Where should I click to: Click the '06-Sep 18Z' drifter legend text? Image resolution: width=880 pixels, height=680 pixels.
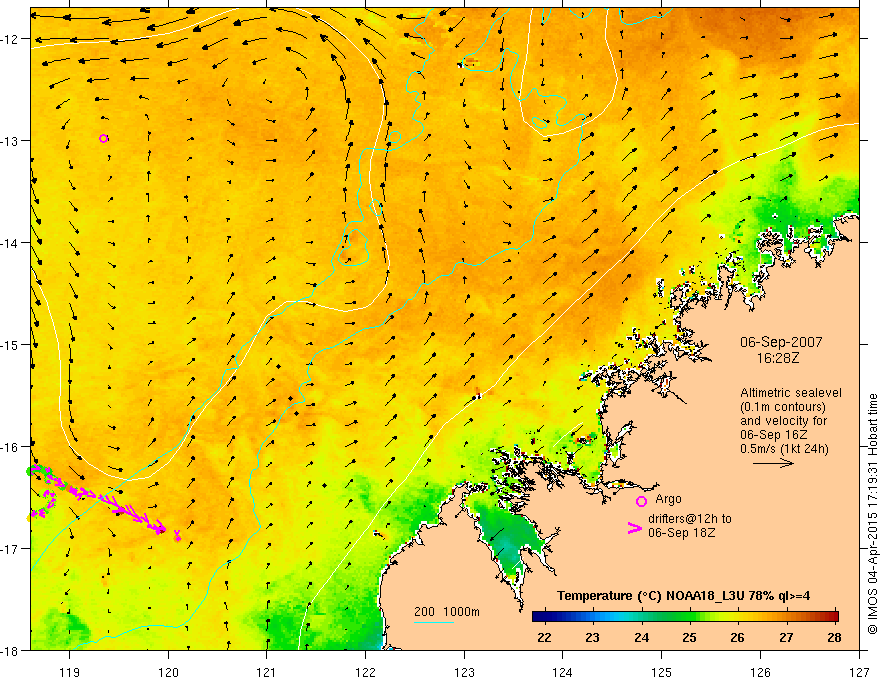[x=681, y=533]
